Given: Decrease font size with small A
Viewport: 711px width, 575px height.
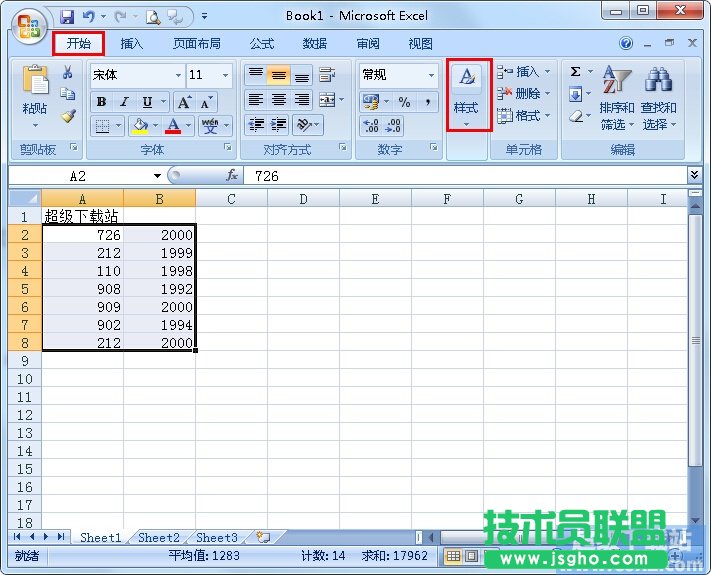Looking at the screenshot, I should pos(206,102).
